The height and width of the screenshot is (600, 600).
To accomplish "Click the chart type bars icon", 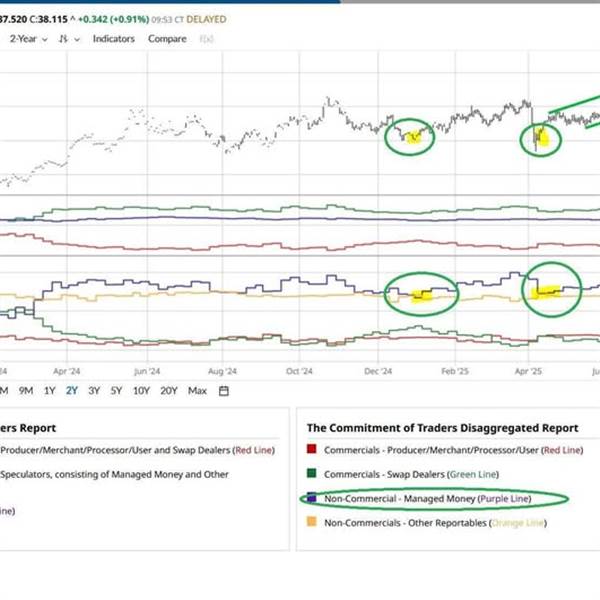I will 63,39.
